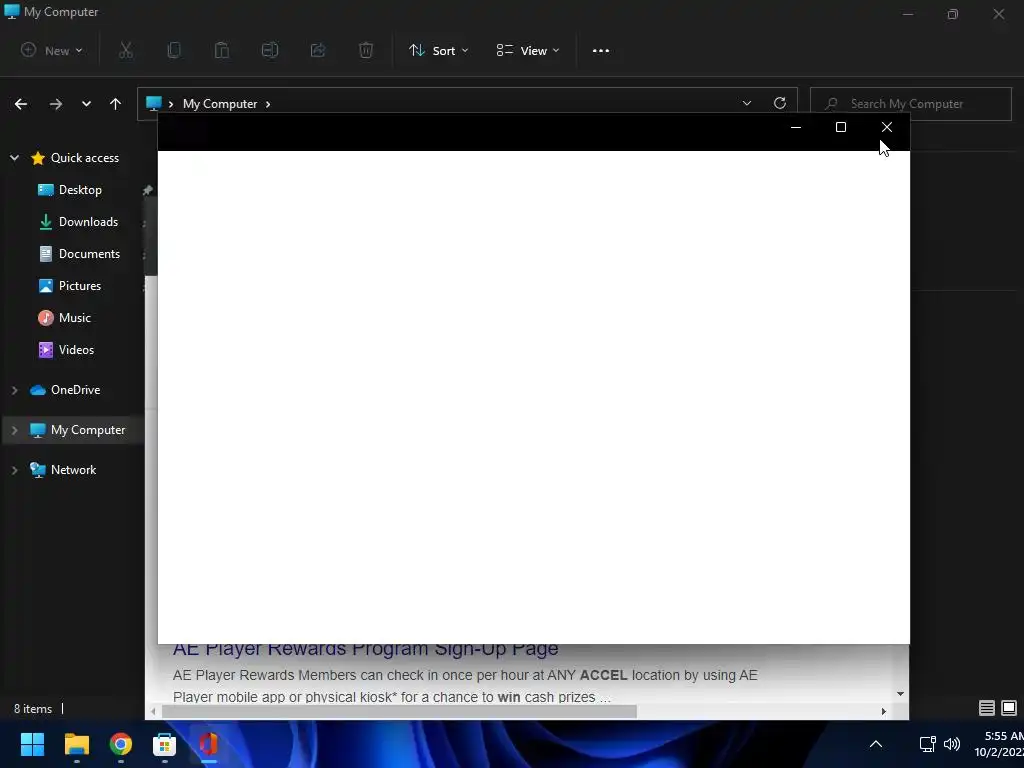Open the recent locations dropdown arrow

click(86, 104)
